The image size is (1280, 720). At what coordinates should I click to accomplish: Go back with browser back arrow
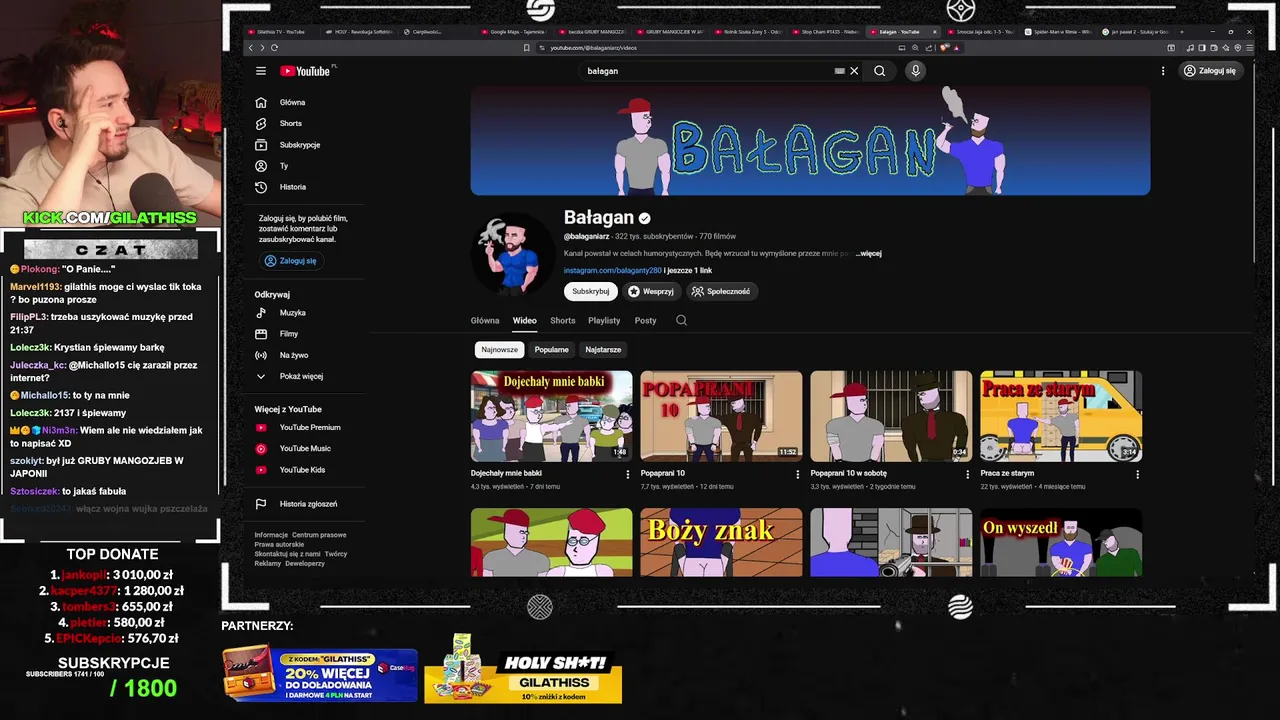(x=251, y=47)
